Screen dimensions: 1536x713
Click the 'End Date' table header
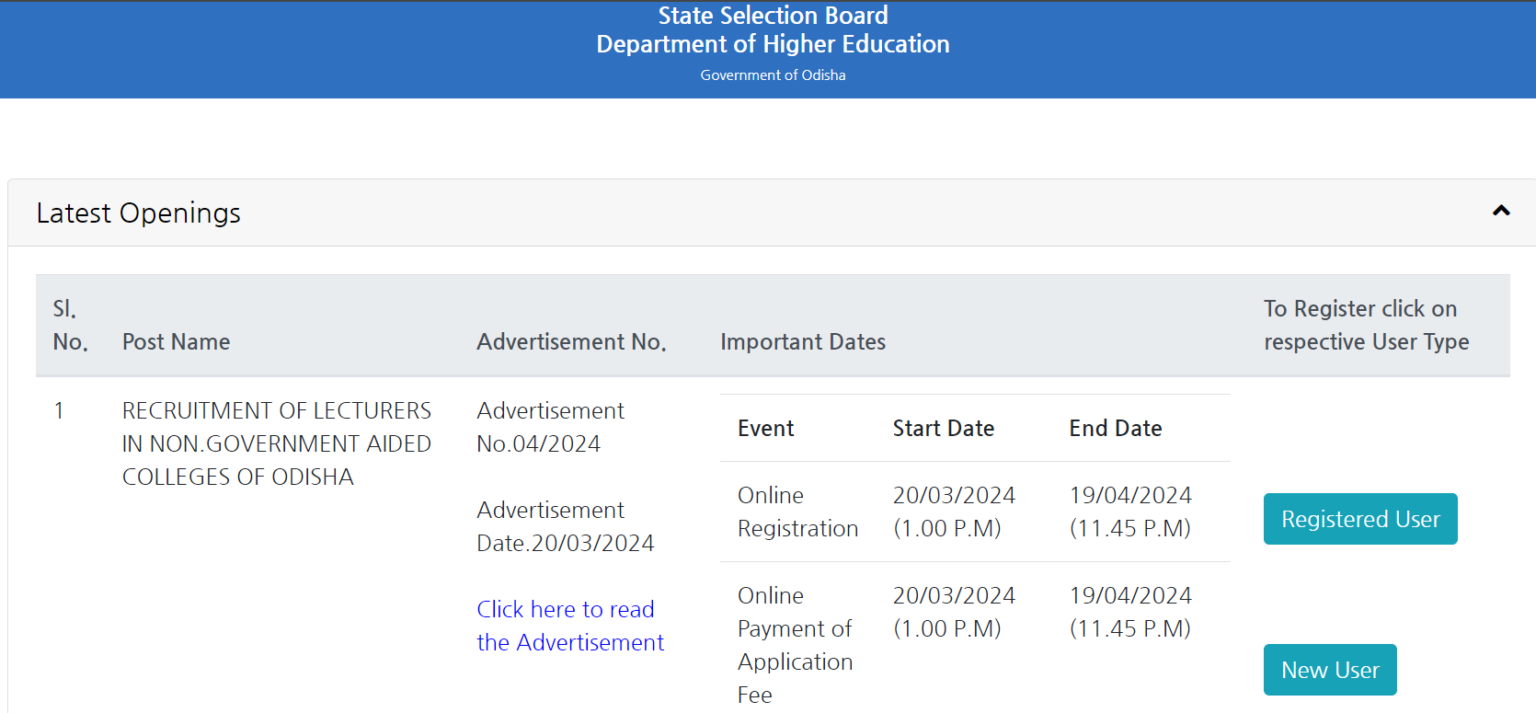point(1115,427)
